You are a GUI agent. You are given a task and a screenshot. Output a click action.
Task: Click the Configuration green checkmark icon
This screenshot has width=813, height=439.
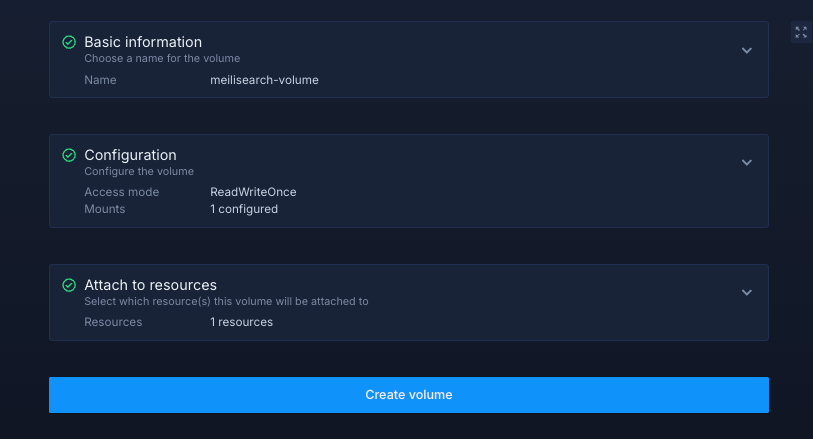coord(69,155)
